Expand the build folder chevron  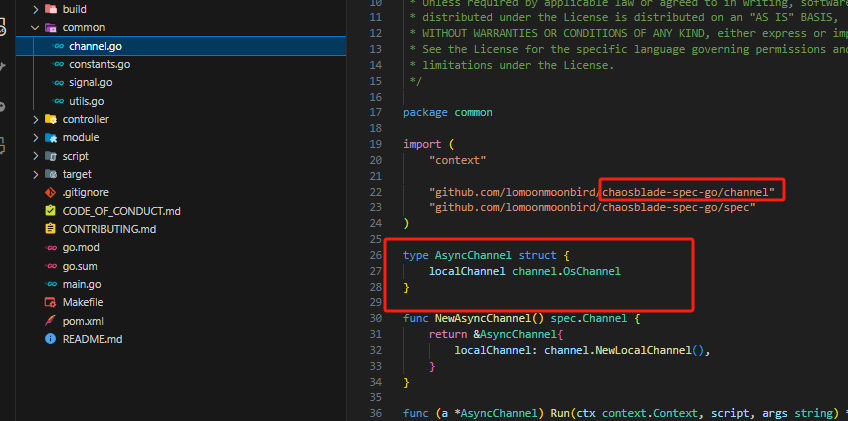35,9
